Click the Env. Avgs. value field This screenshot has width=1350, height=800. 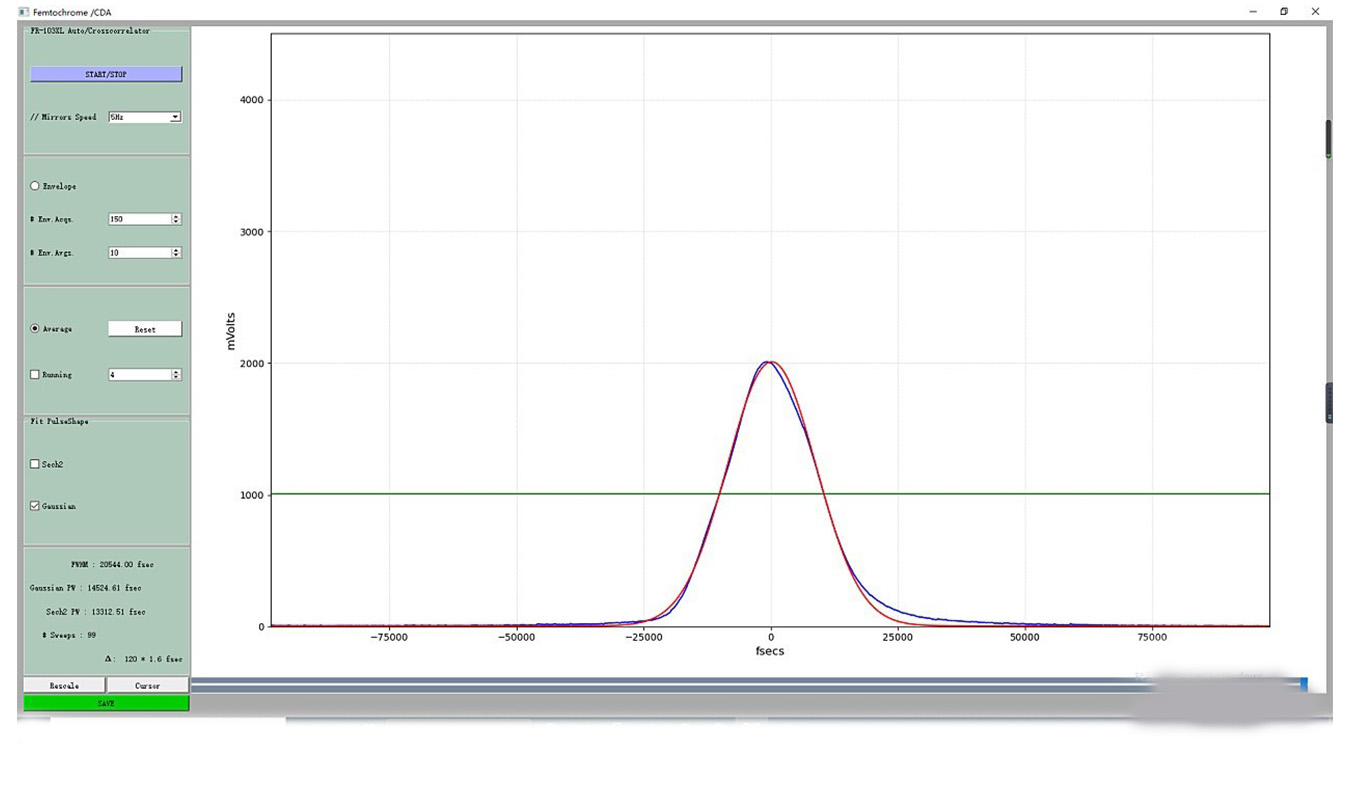tap(139, 253)
